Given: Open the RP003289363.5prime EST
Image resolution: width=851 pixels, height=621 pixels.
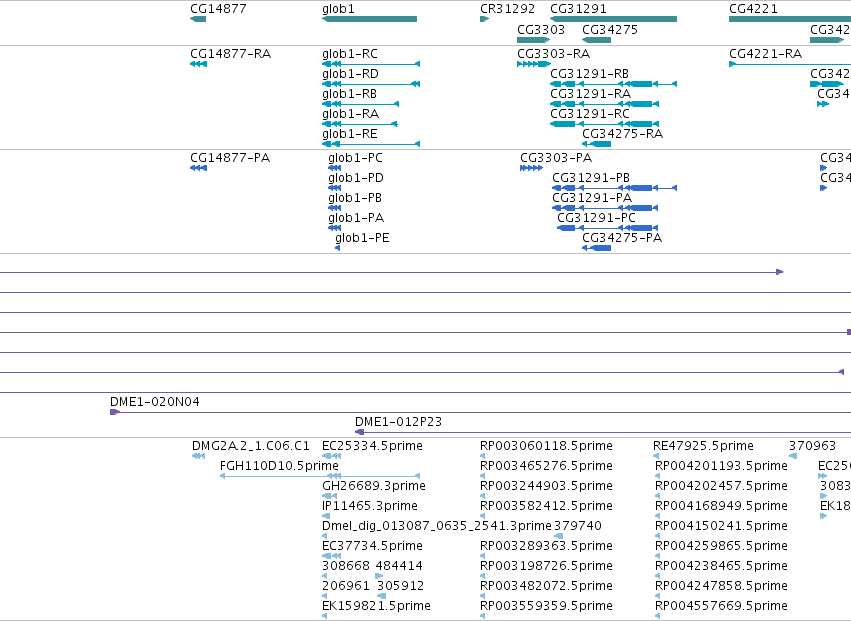Looking at the screenshot, I should (547, 547).
